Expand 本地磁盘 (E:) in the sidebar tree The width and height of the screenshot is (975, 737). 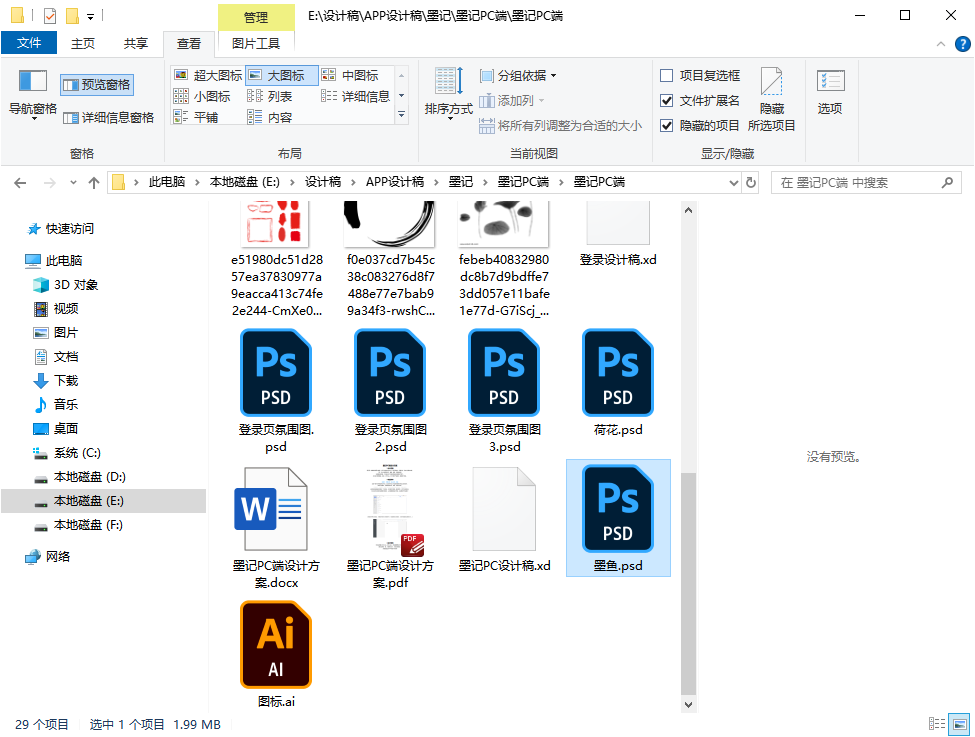coord(22,500)
